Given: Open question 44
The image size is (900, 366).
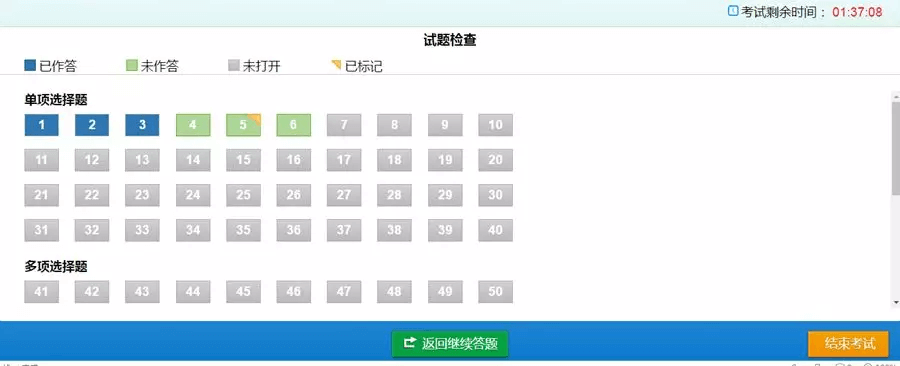Looking at the screenshot, I should (193, 291).
